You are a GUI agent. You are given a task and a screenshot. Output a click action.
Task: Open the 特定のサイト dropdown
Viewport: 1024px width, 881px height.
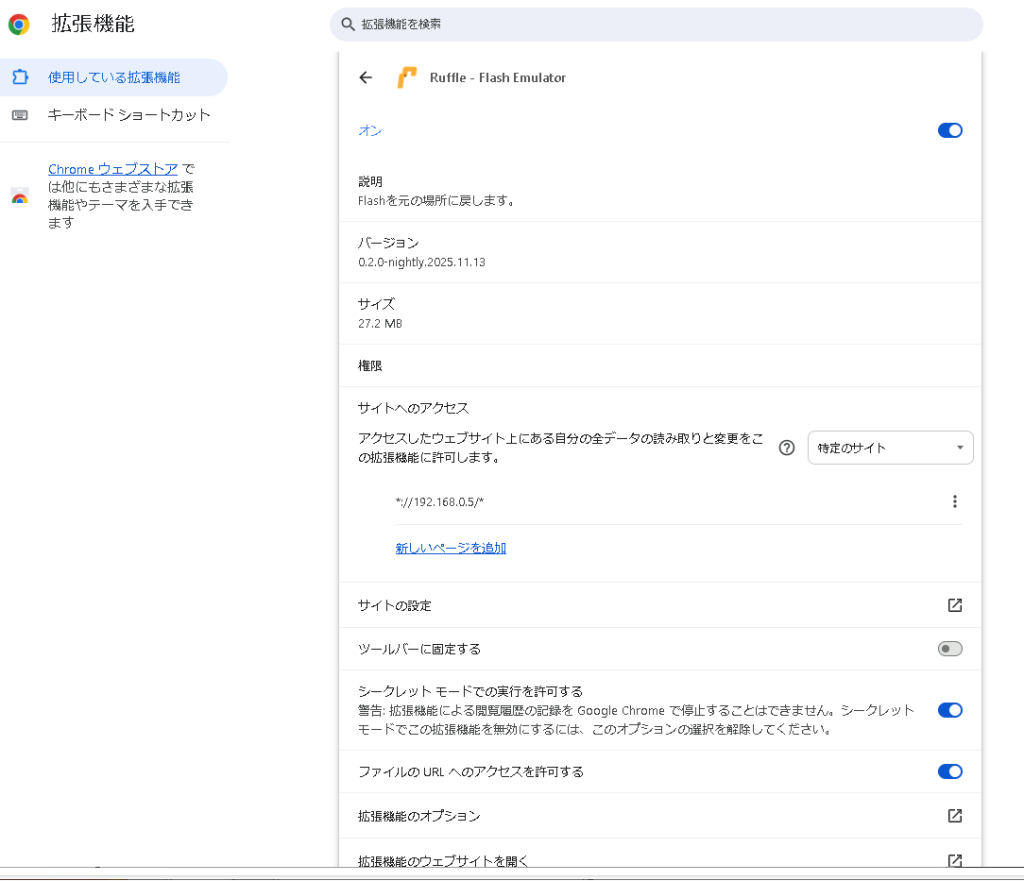point(890,448)
